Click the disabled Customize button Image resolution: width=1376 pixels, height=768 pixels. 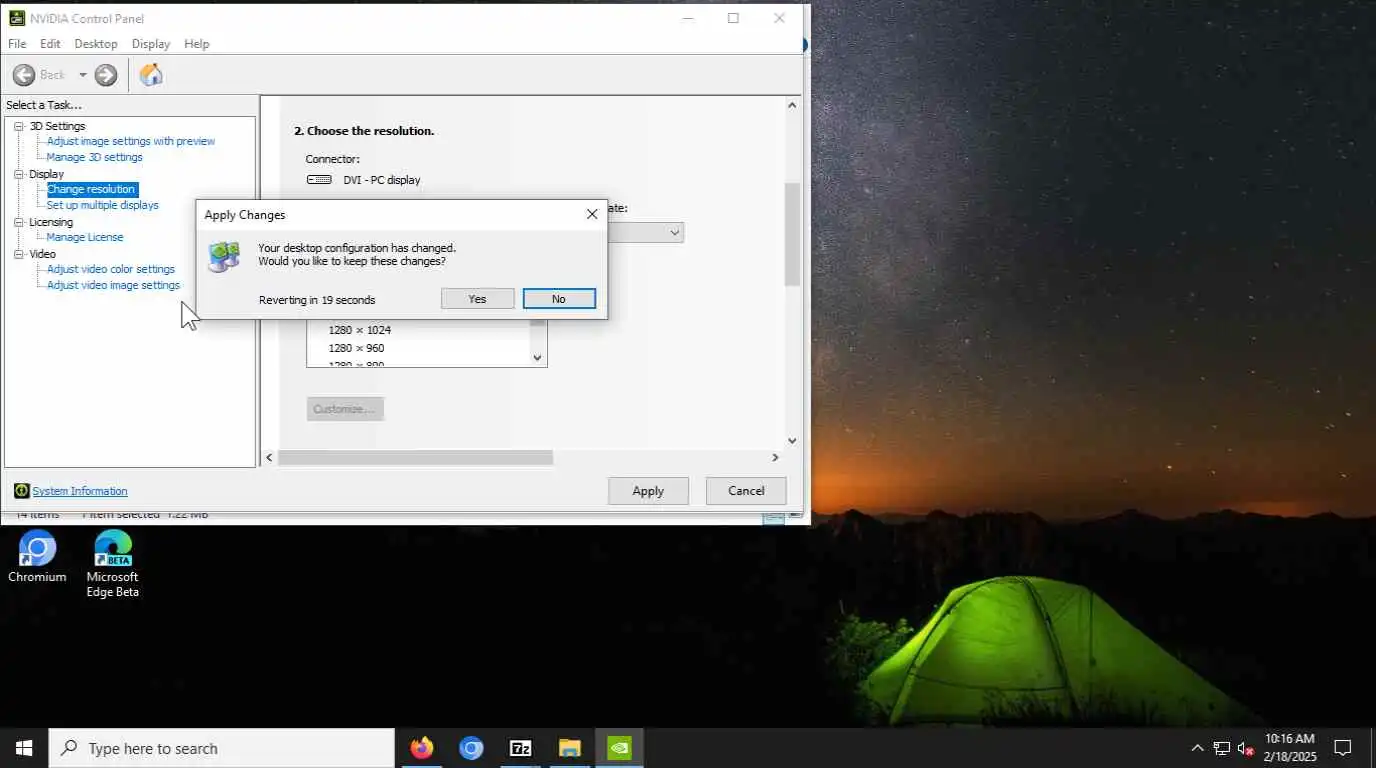point(345,409)
